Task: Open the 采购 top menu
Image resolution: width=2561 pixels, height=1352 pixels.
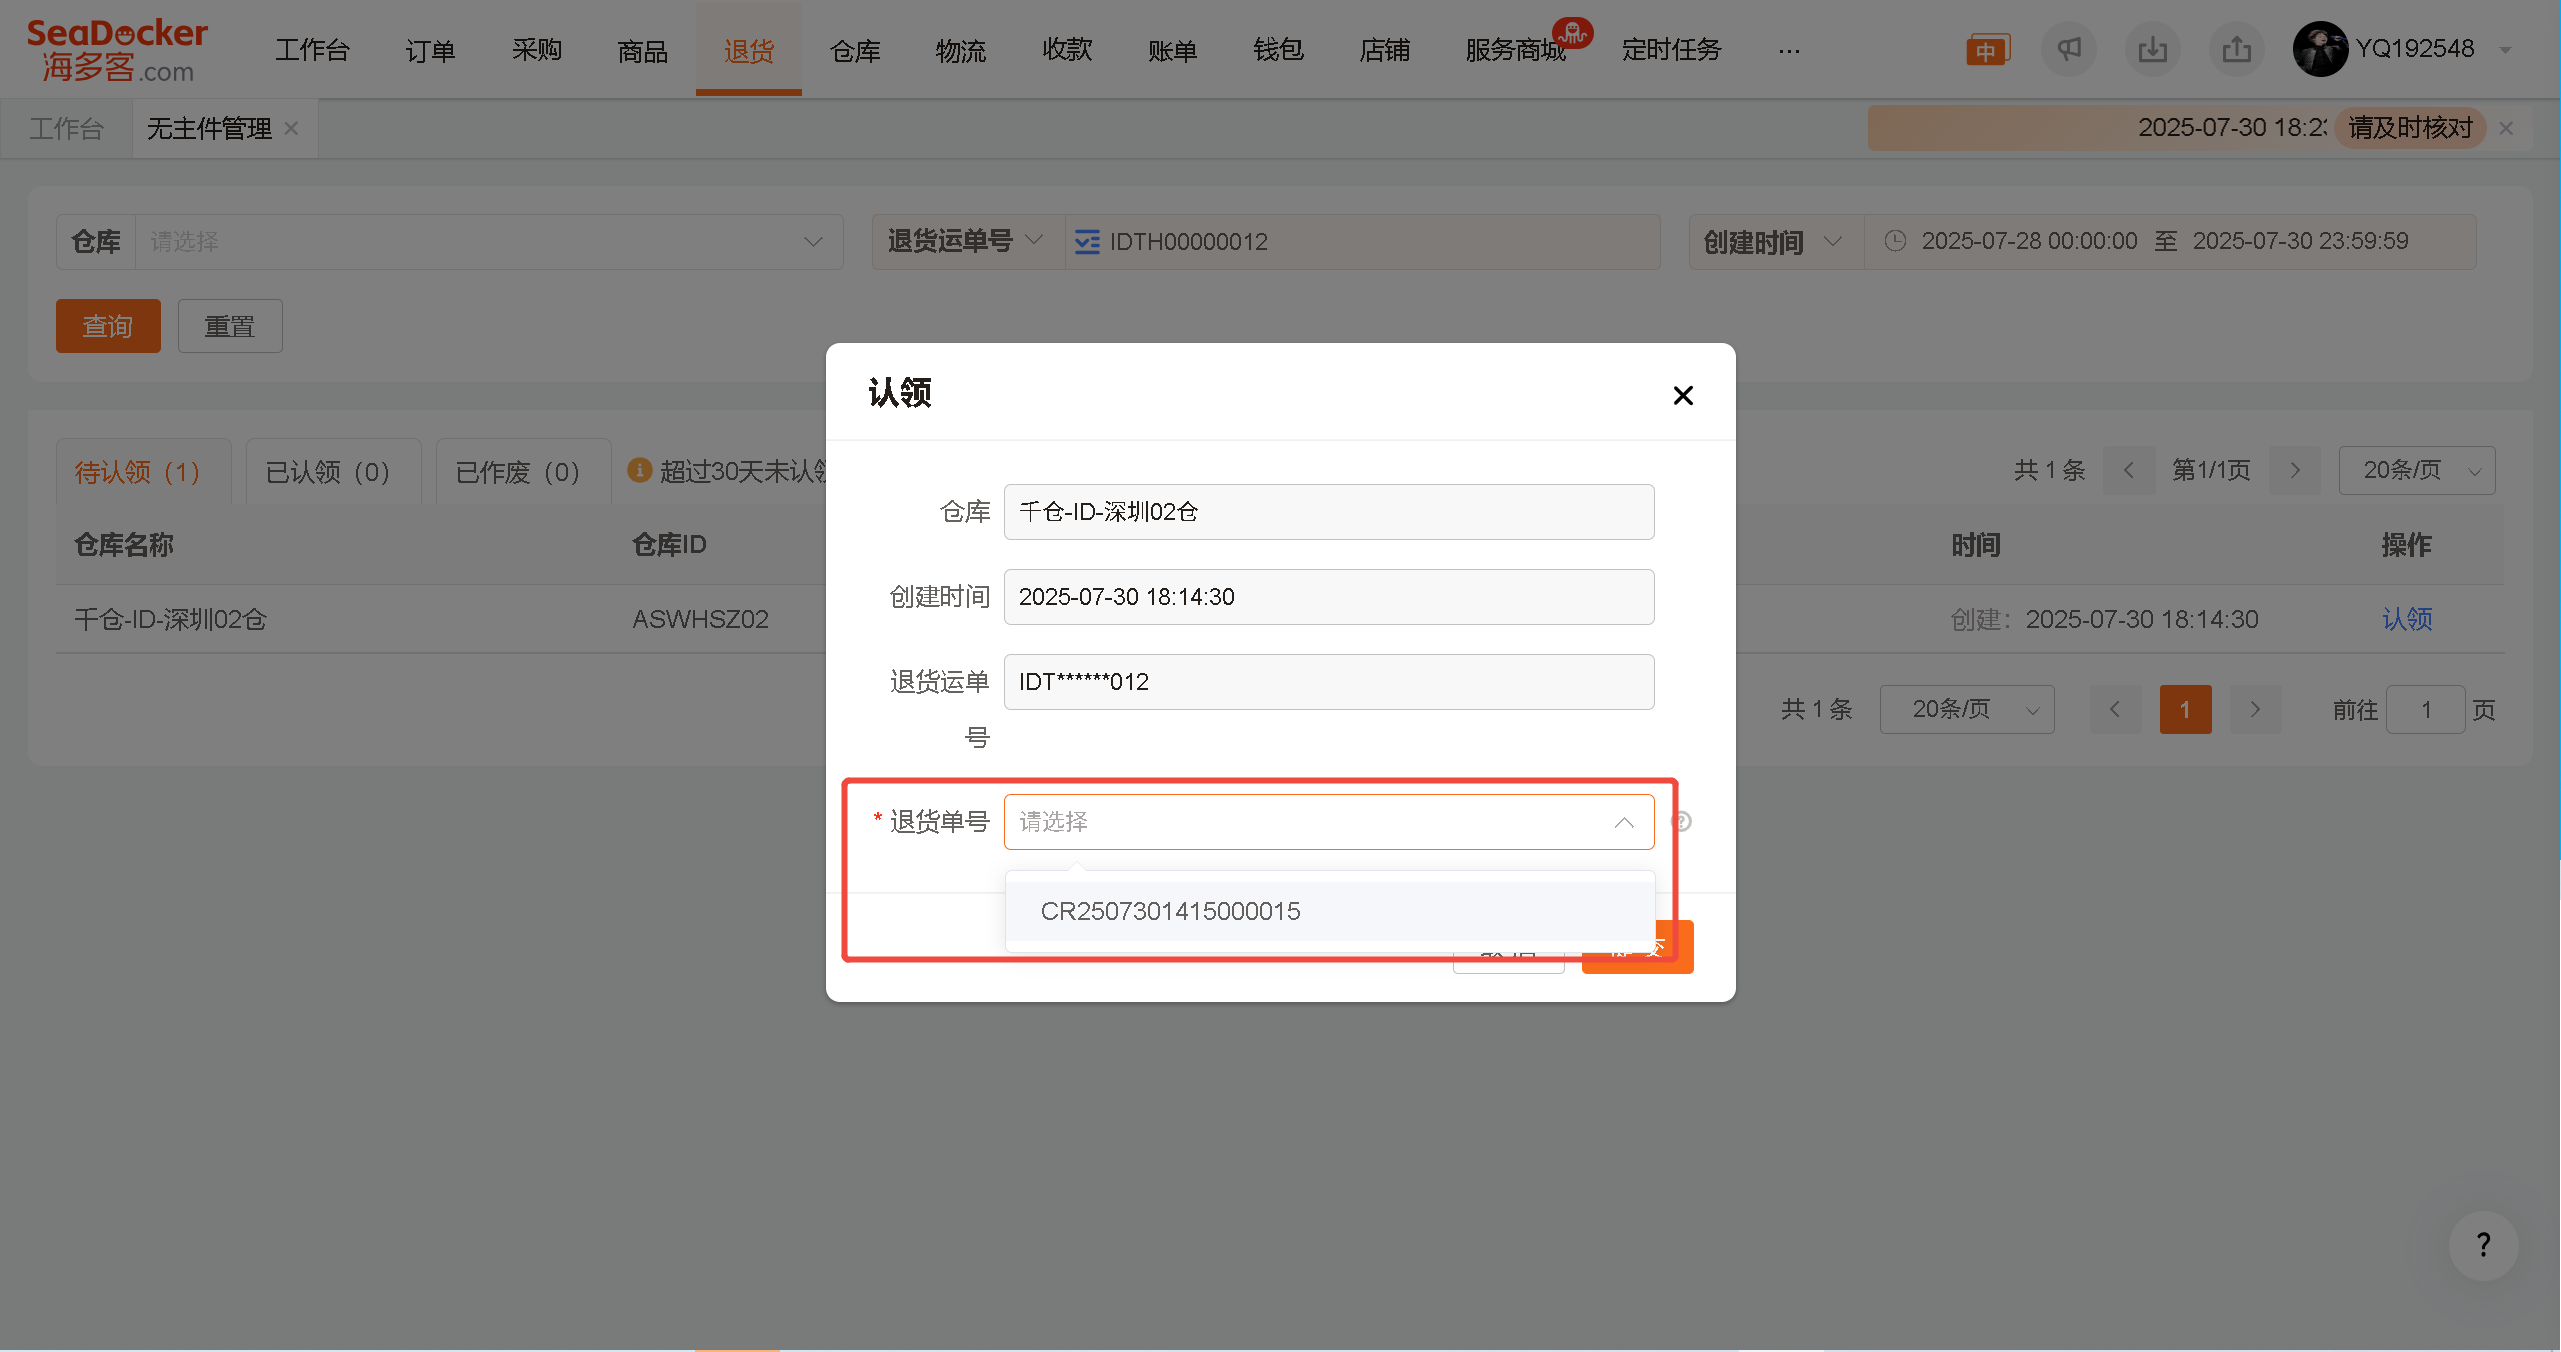Action: click(x=537, y=50)
